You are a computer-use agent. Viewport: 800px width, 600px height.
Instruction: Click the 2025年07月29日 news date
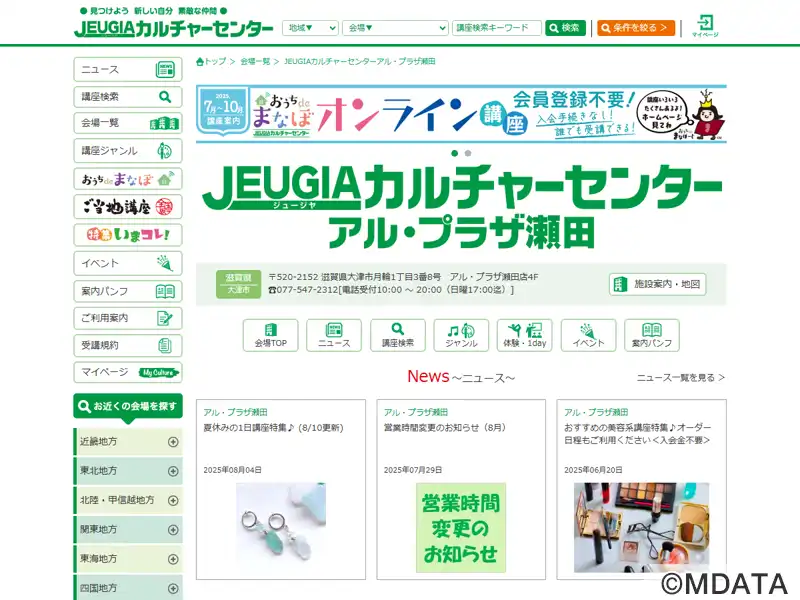click(413, 470)
